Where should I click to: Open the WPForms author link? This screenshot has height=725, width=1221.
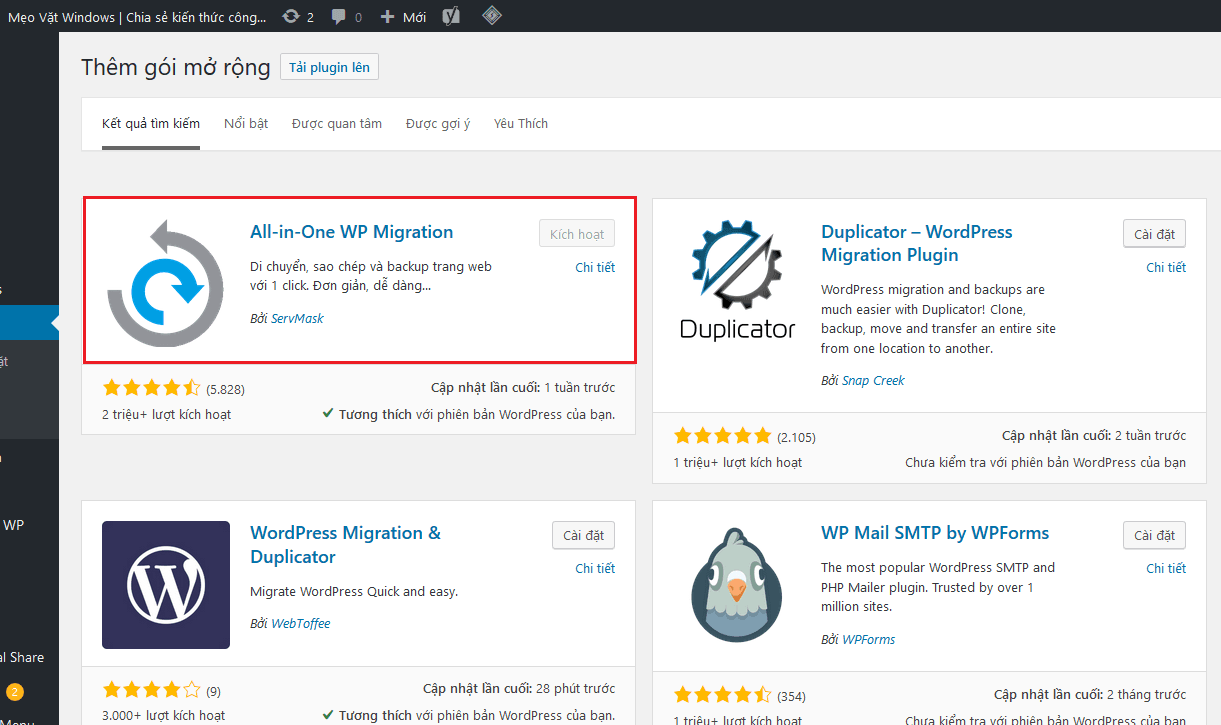pos(868,639)
